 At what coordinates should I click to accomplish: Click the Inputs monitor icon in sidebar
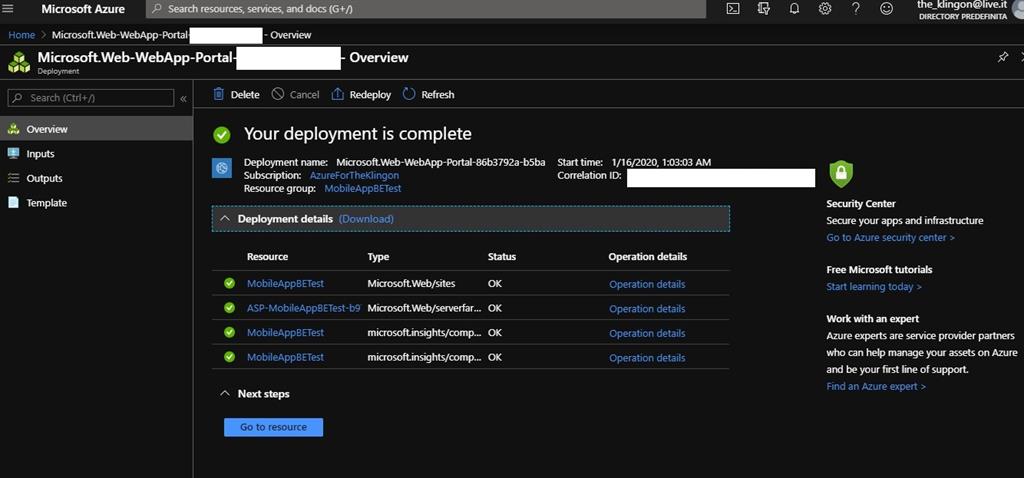(13, 153)
